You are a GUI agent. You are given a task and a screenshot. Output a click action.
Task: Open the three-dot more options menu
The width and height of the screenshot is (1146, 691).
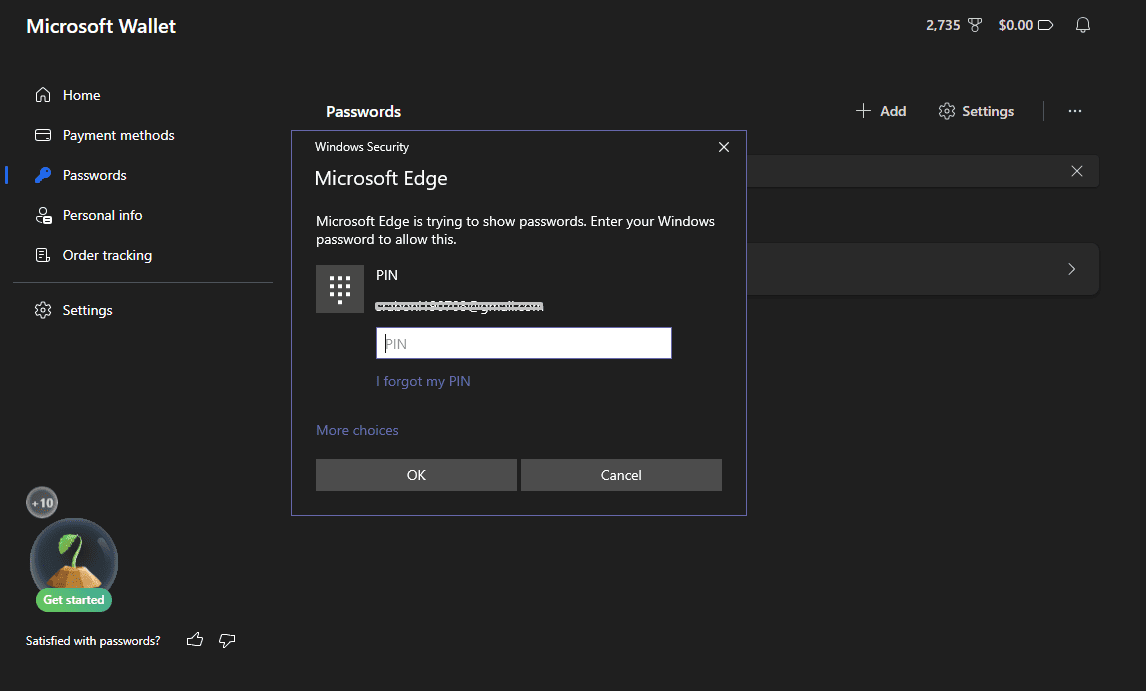[x=1074, y=111]
